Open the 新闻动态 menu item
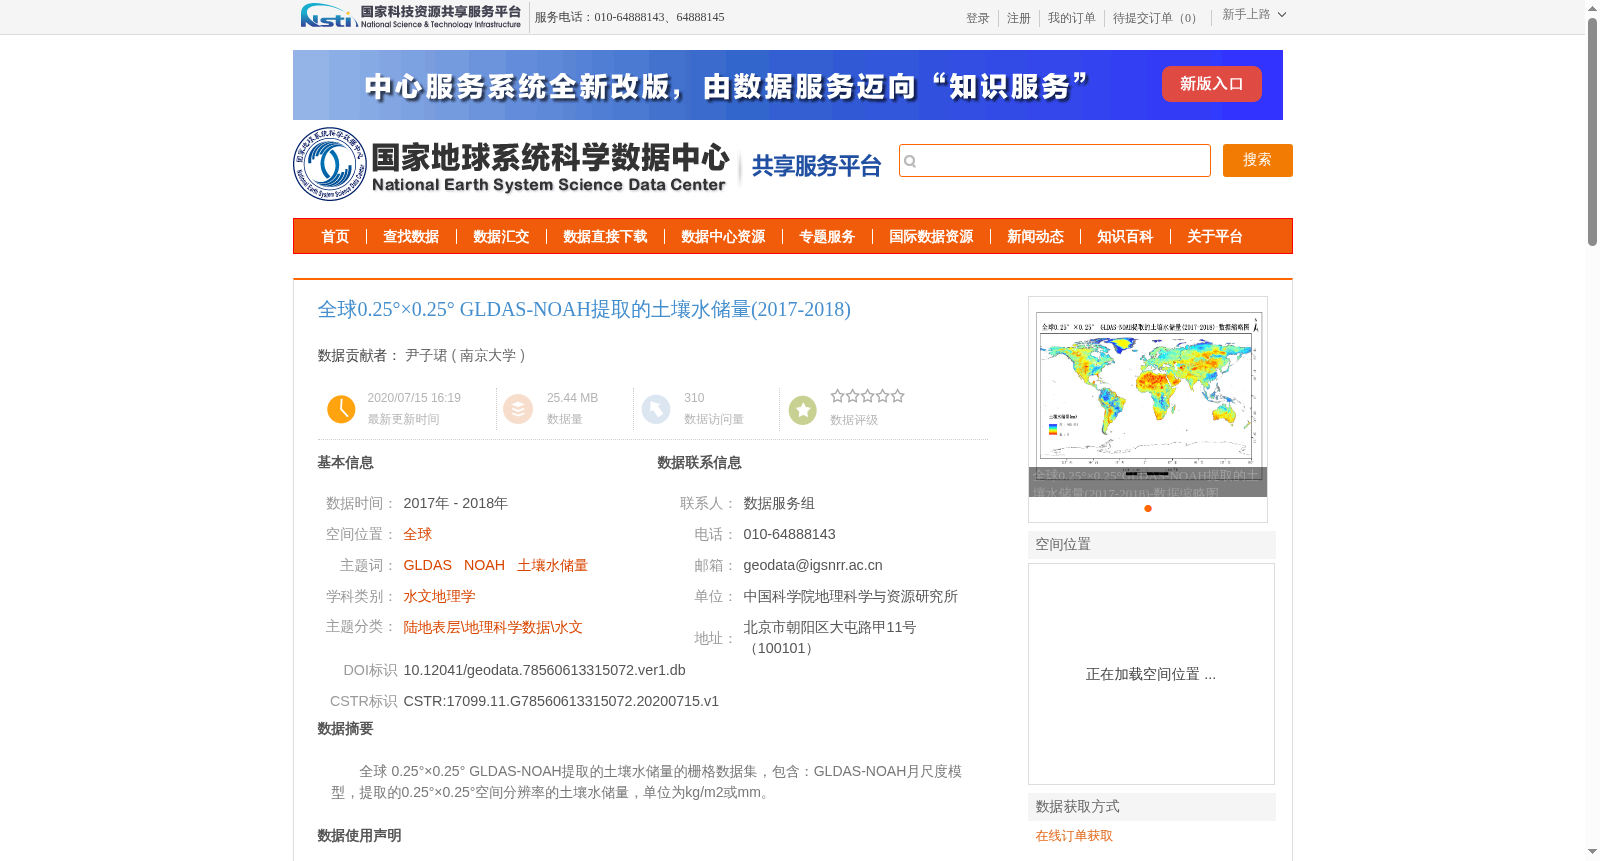 (1035, 237)
